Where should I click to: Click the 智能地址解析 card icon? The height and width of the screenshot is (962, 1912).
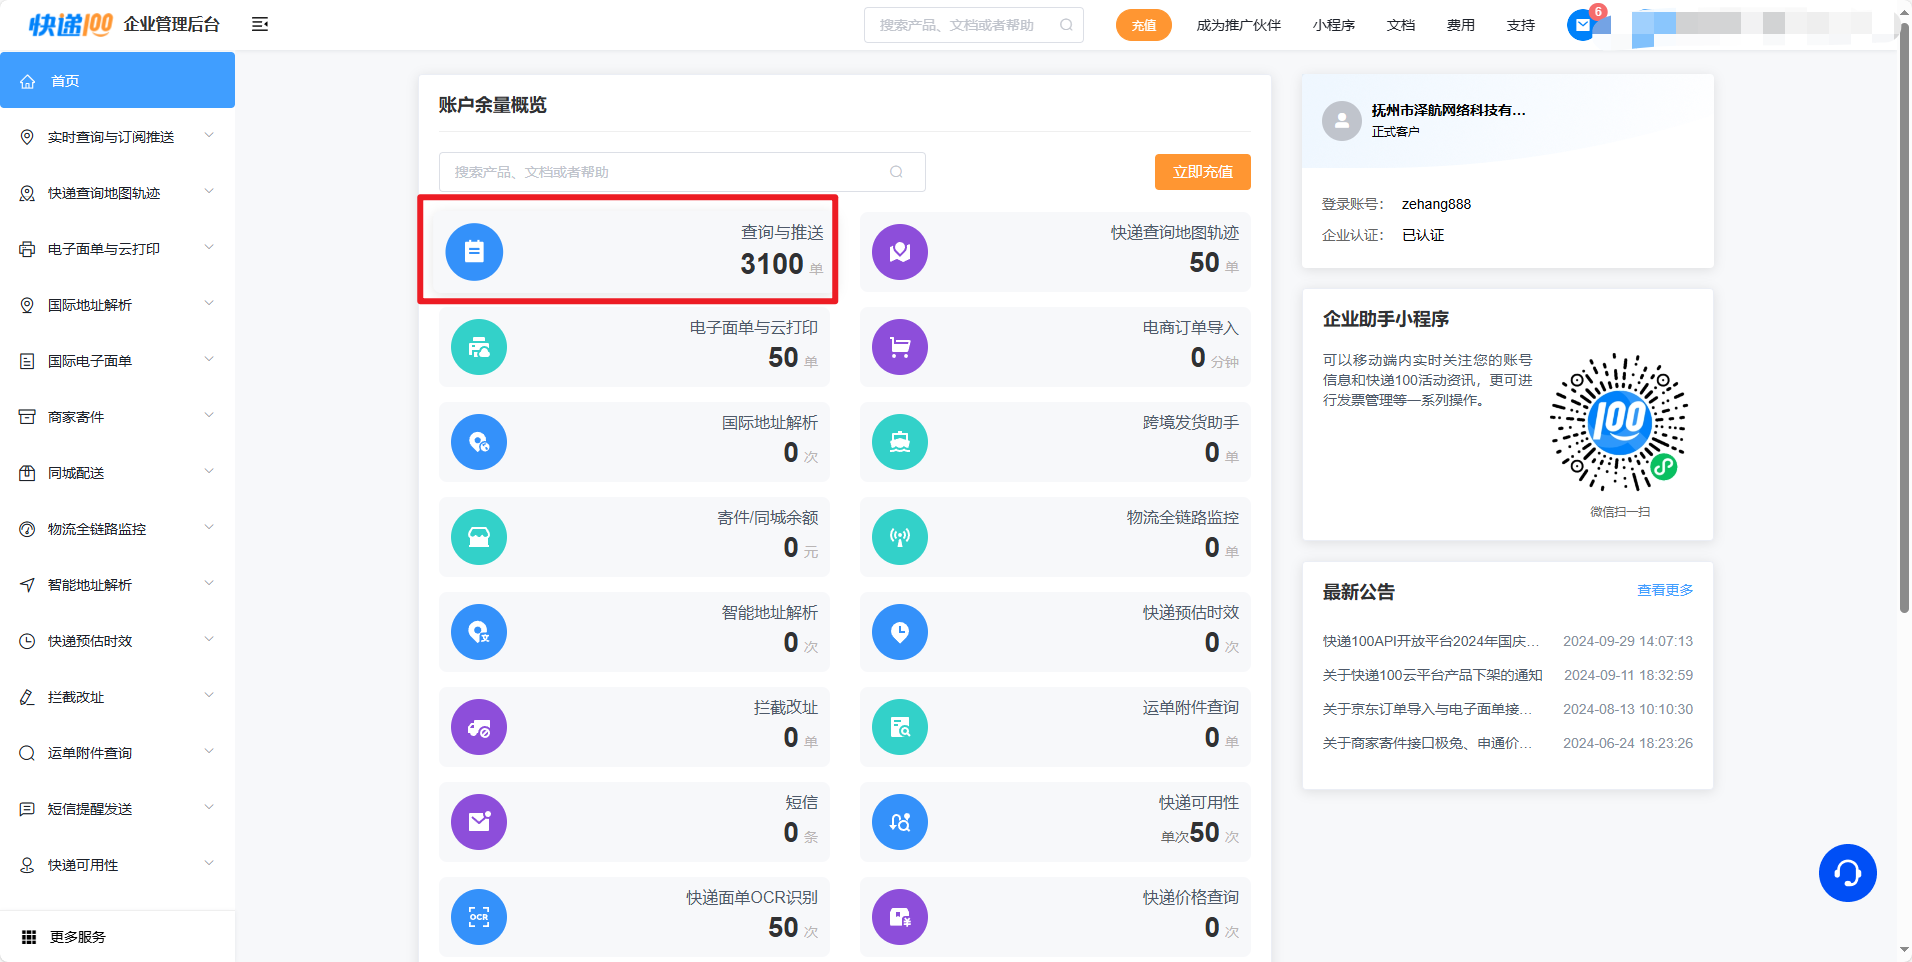pyautogui.click(x=479, y=632)
